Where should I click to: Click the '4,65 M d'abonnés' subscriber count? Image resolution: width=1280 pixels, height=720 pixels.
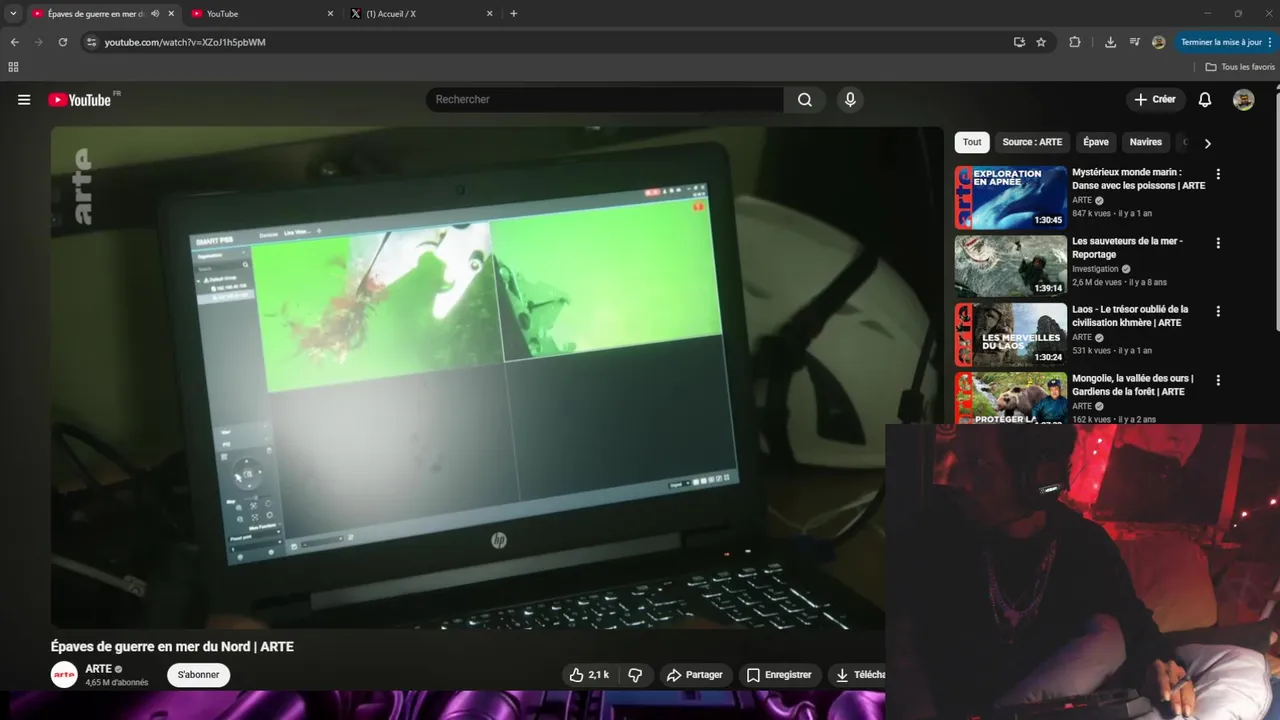point(117,683)
